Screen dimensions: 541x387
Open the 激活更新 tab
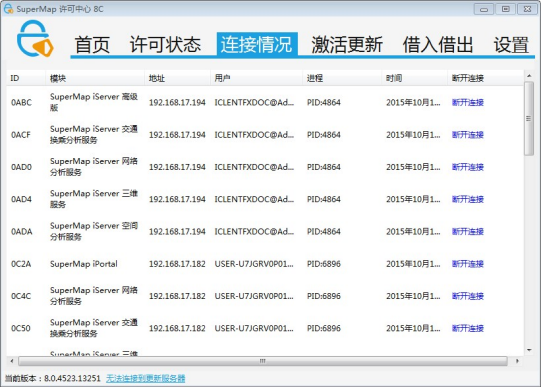click(x=347, y=45)
